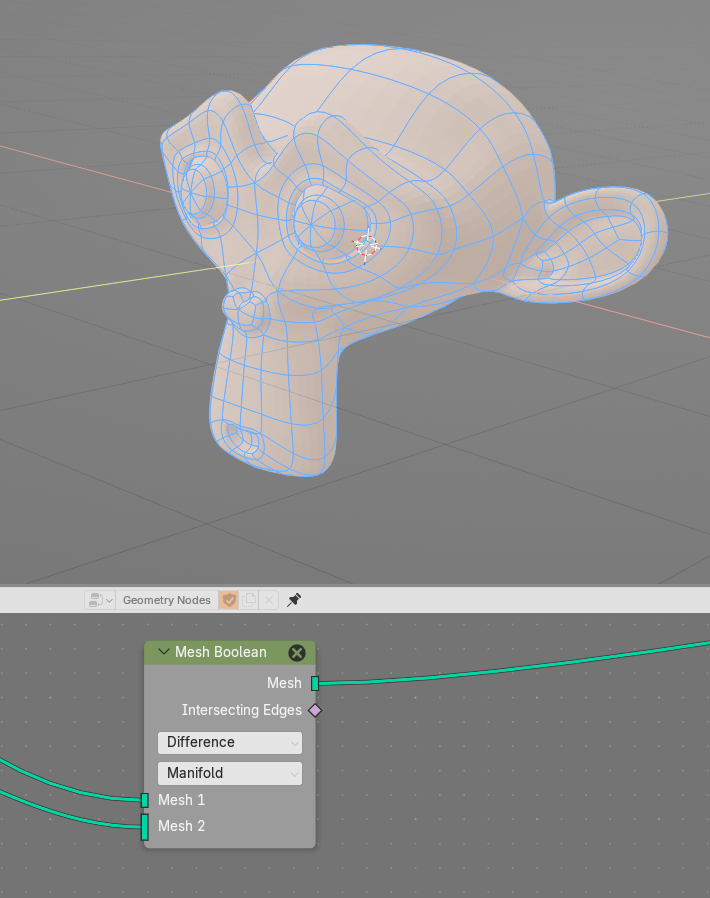Image resolution: width=710 pixels, height=898 pixels.
Task: Click the Mesh 2 input socket
Action: [x=145, y=827]
